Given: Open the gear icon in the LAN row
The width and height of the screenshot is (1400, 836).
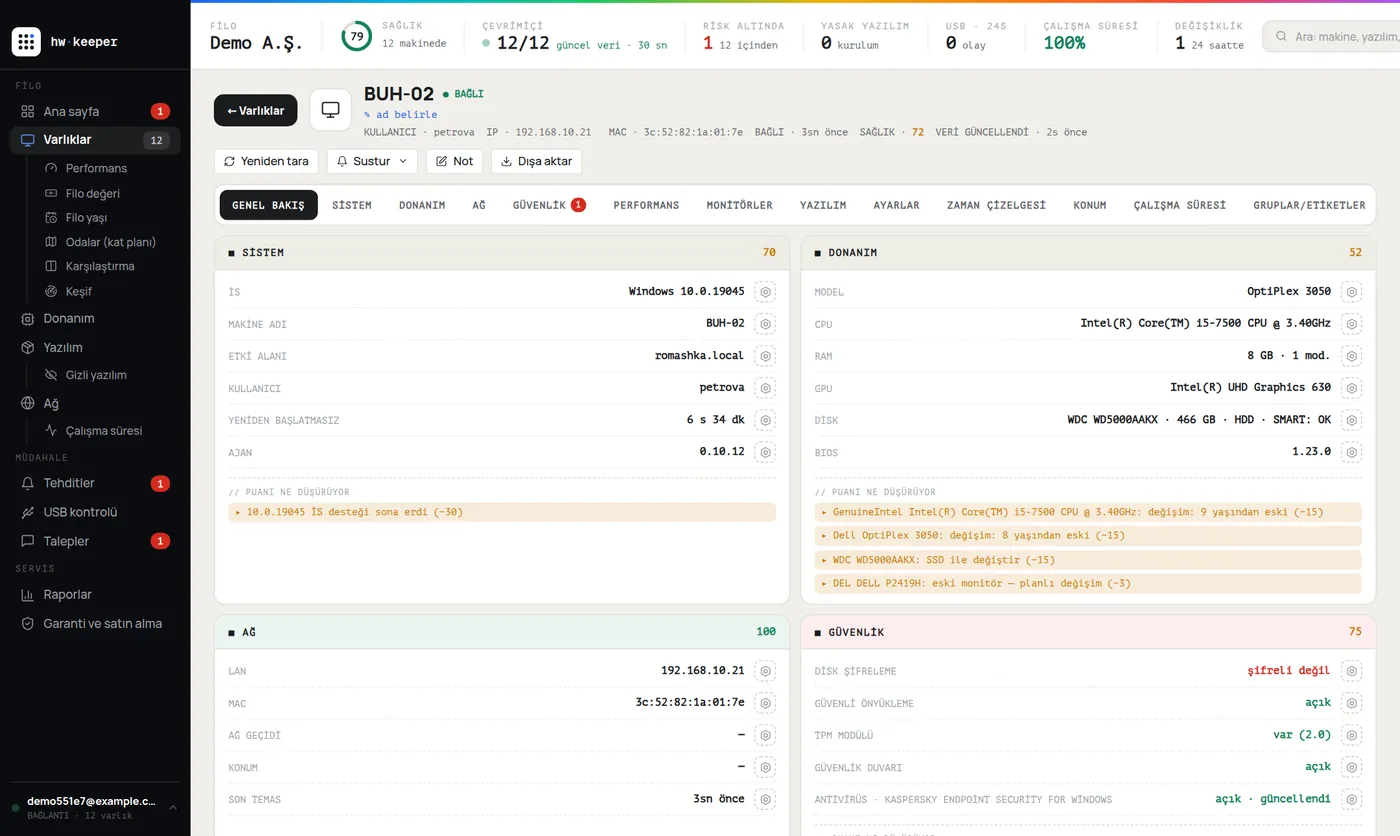Looking at the screenshot, I should coord(765,671).
